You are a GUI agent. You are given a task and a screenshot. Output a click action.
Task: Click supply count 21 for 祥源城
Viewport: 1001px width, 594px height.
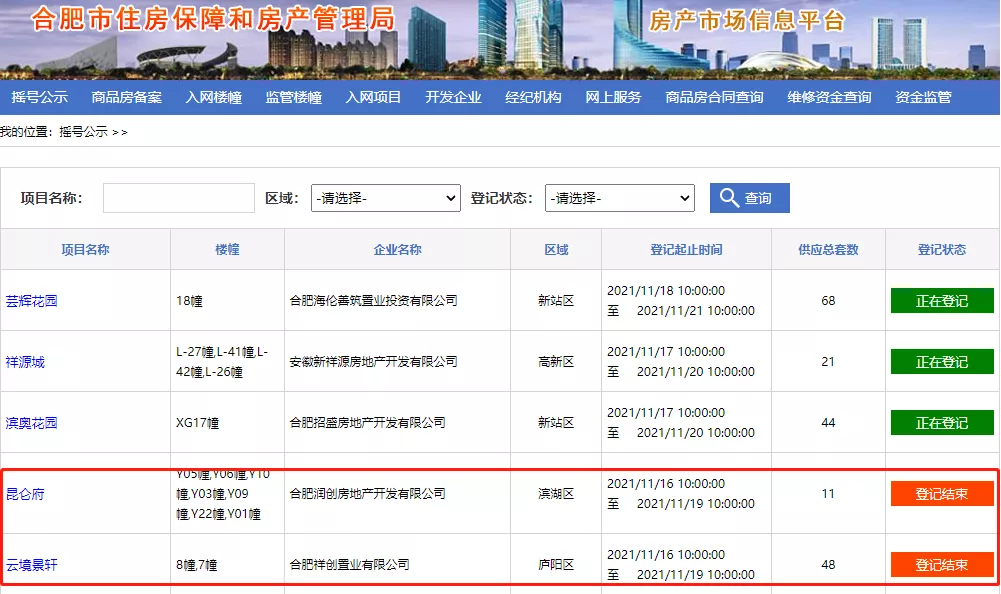tap(828, 362)
